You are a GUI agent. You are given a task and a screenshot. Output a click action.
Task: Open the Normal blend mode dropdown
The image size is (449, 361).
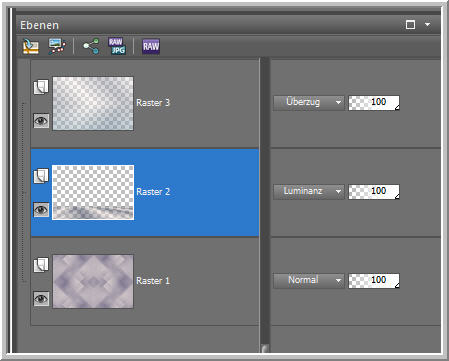click(x=309, y=281)
